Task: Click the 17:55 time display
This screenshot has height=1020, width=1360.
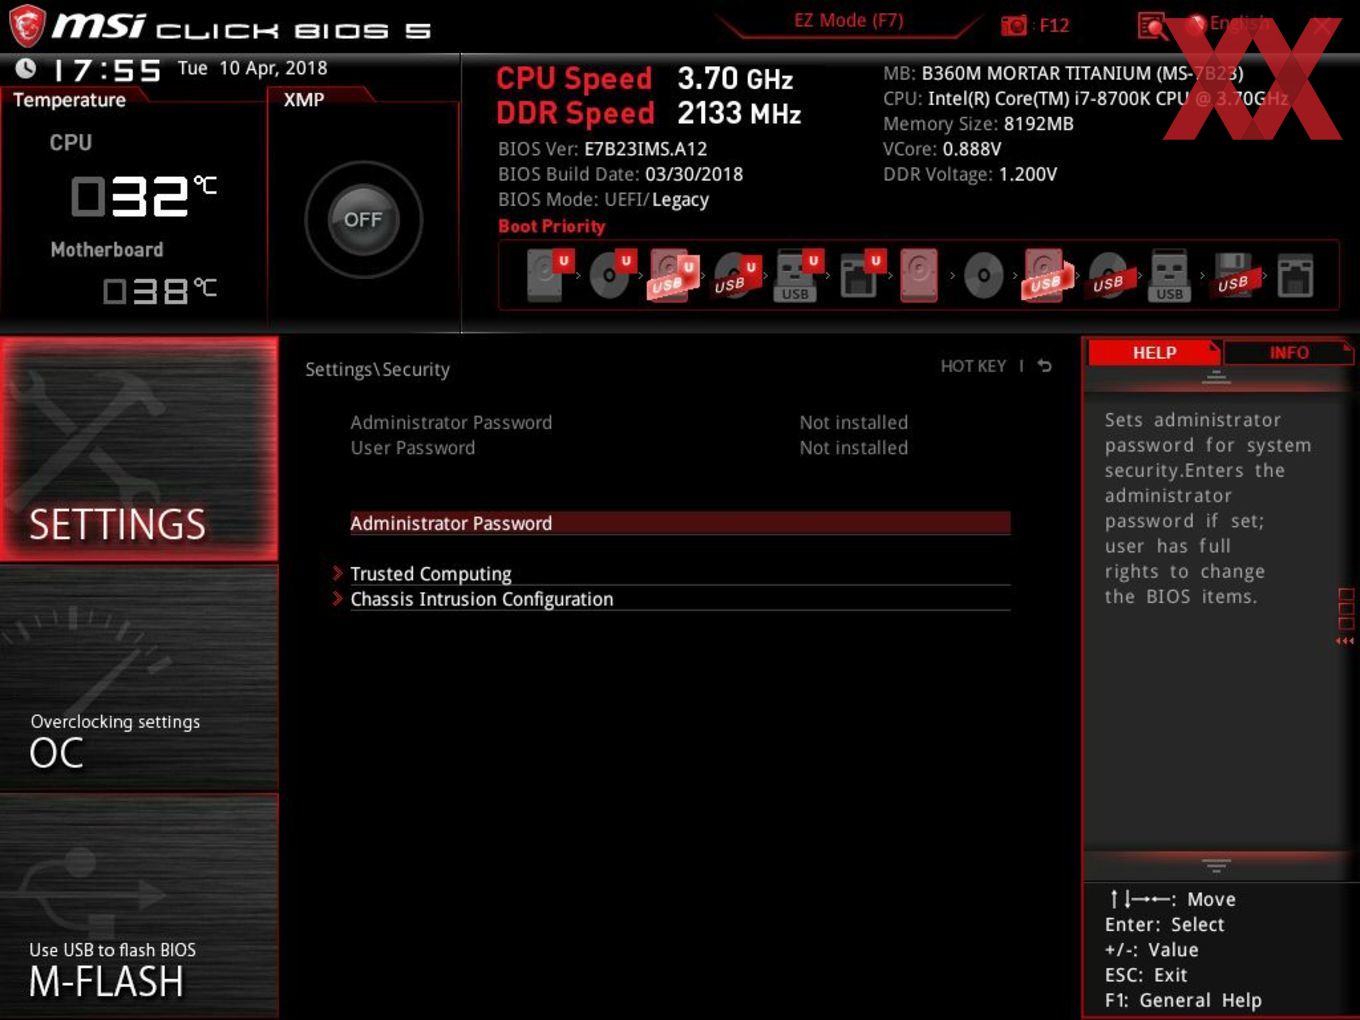Action: [106, 70]
